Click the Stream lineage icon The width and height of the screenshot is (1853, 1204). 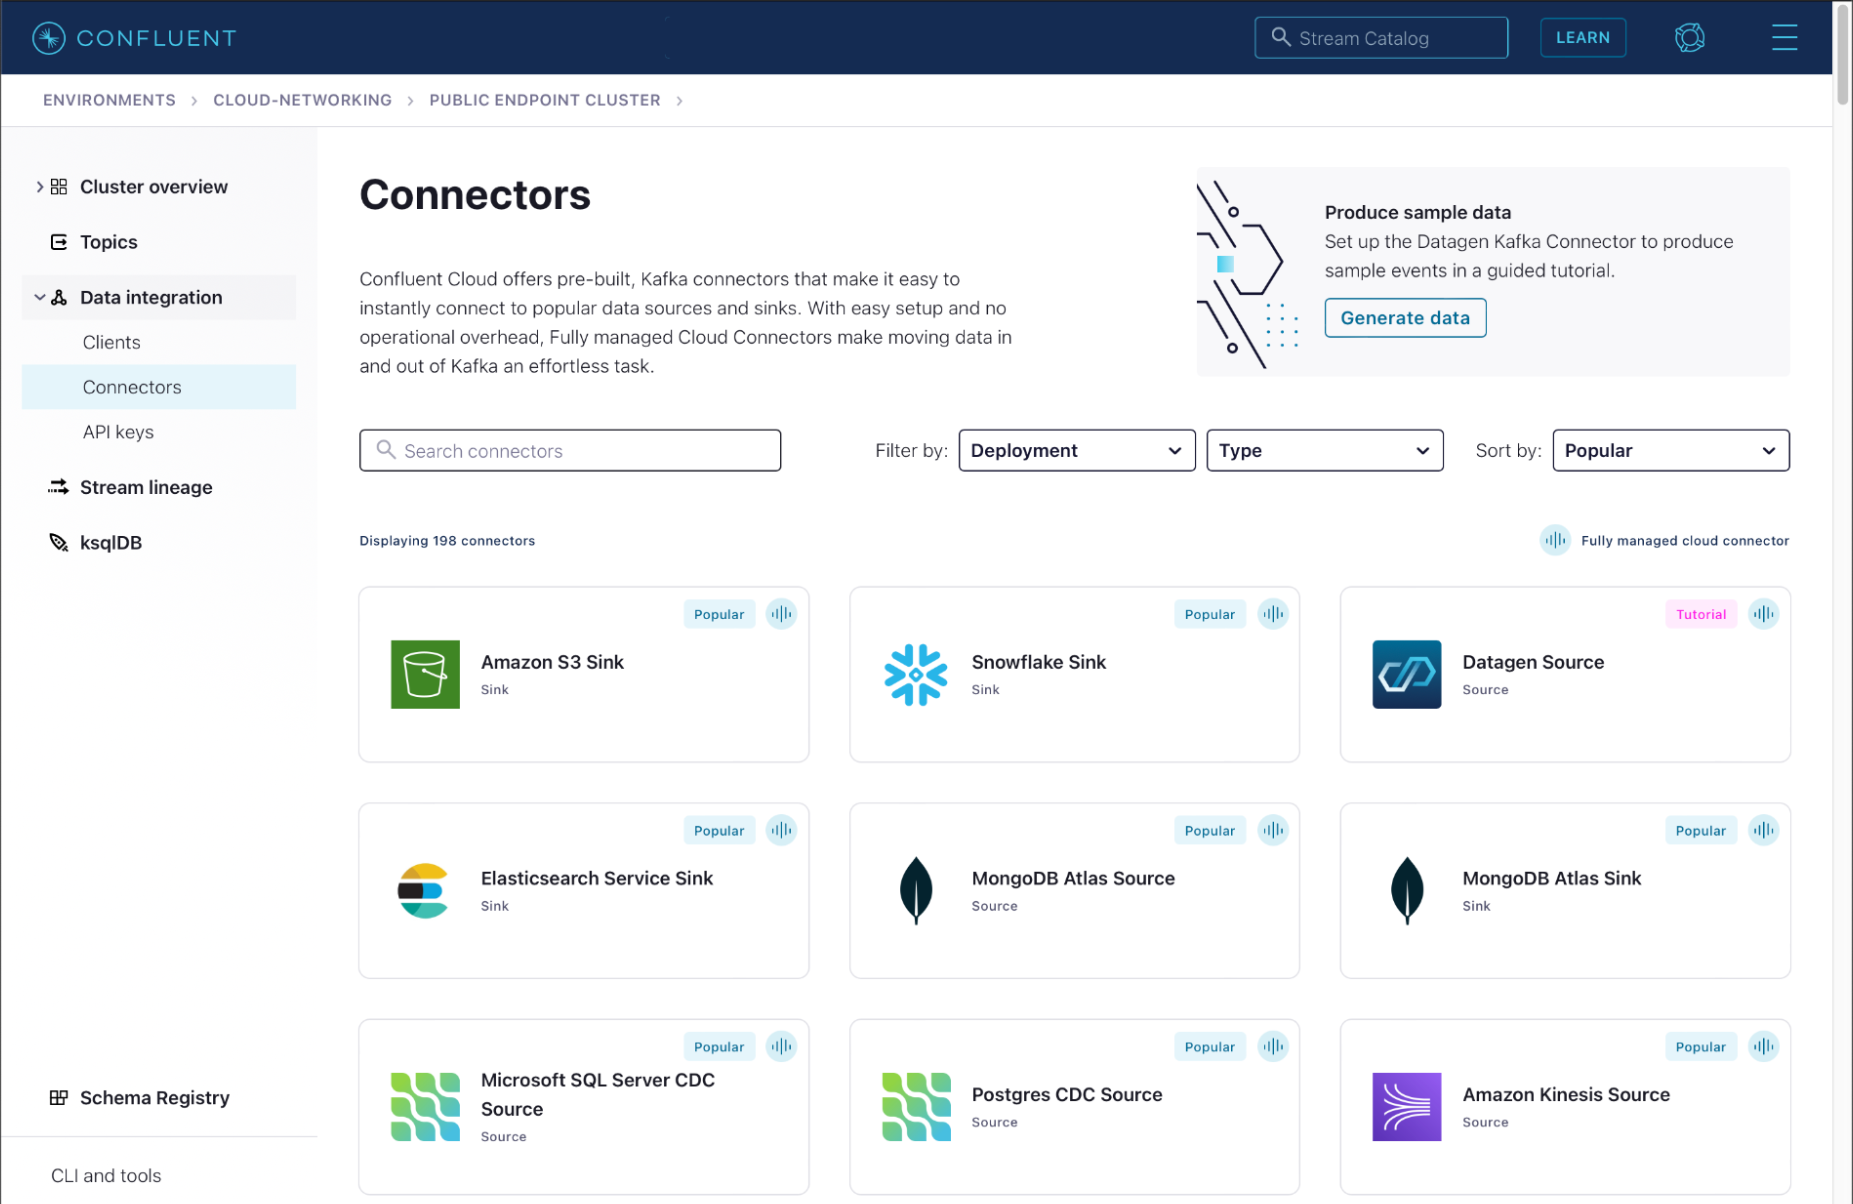tap(59, 487)
